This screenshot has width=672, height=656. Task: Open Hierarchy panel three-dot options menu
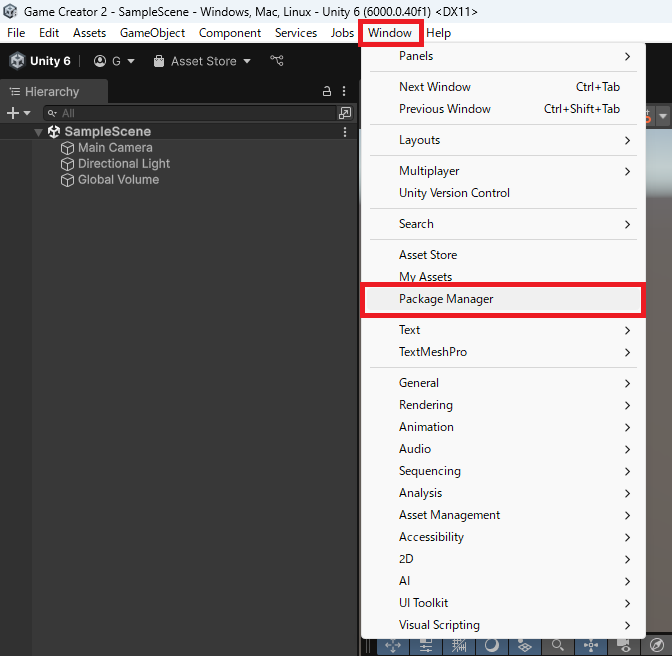344,91
